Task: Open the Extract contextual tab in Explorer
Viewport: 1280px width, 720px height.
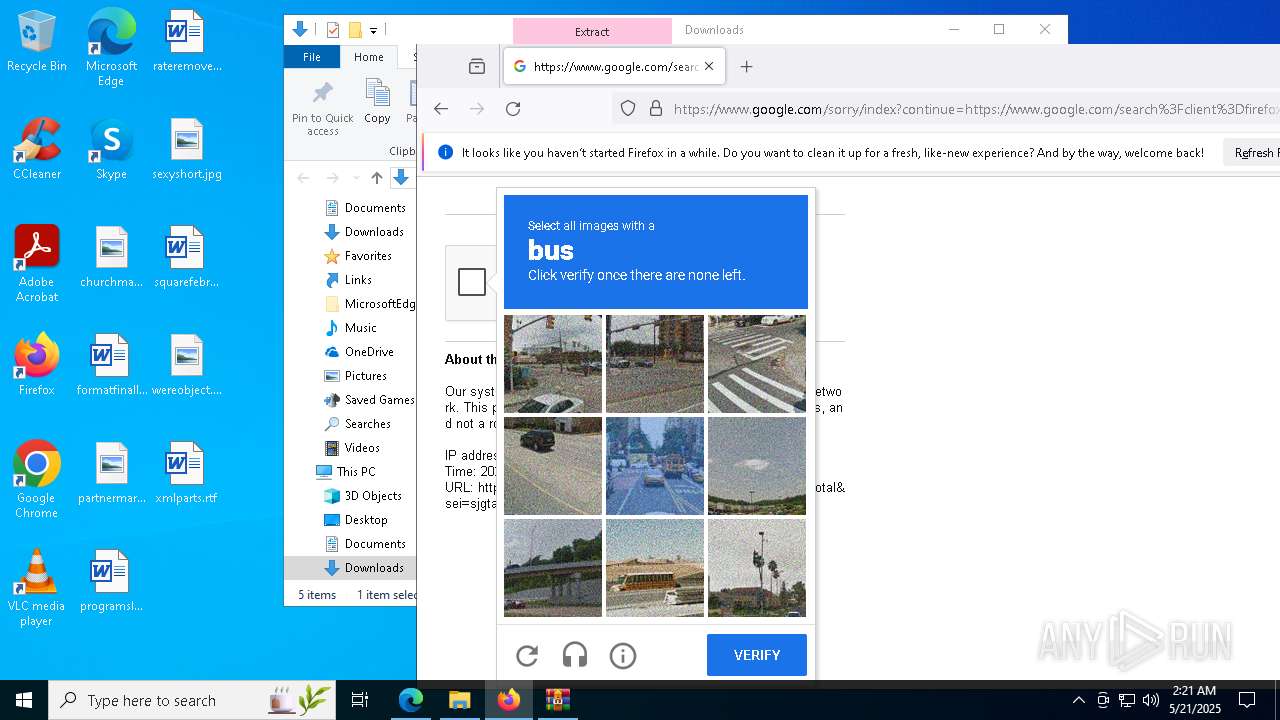Action: coord(592,31)
